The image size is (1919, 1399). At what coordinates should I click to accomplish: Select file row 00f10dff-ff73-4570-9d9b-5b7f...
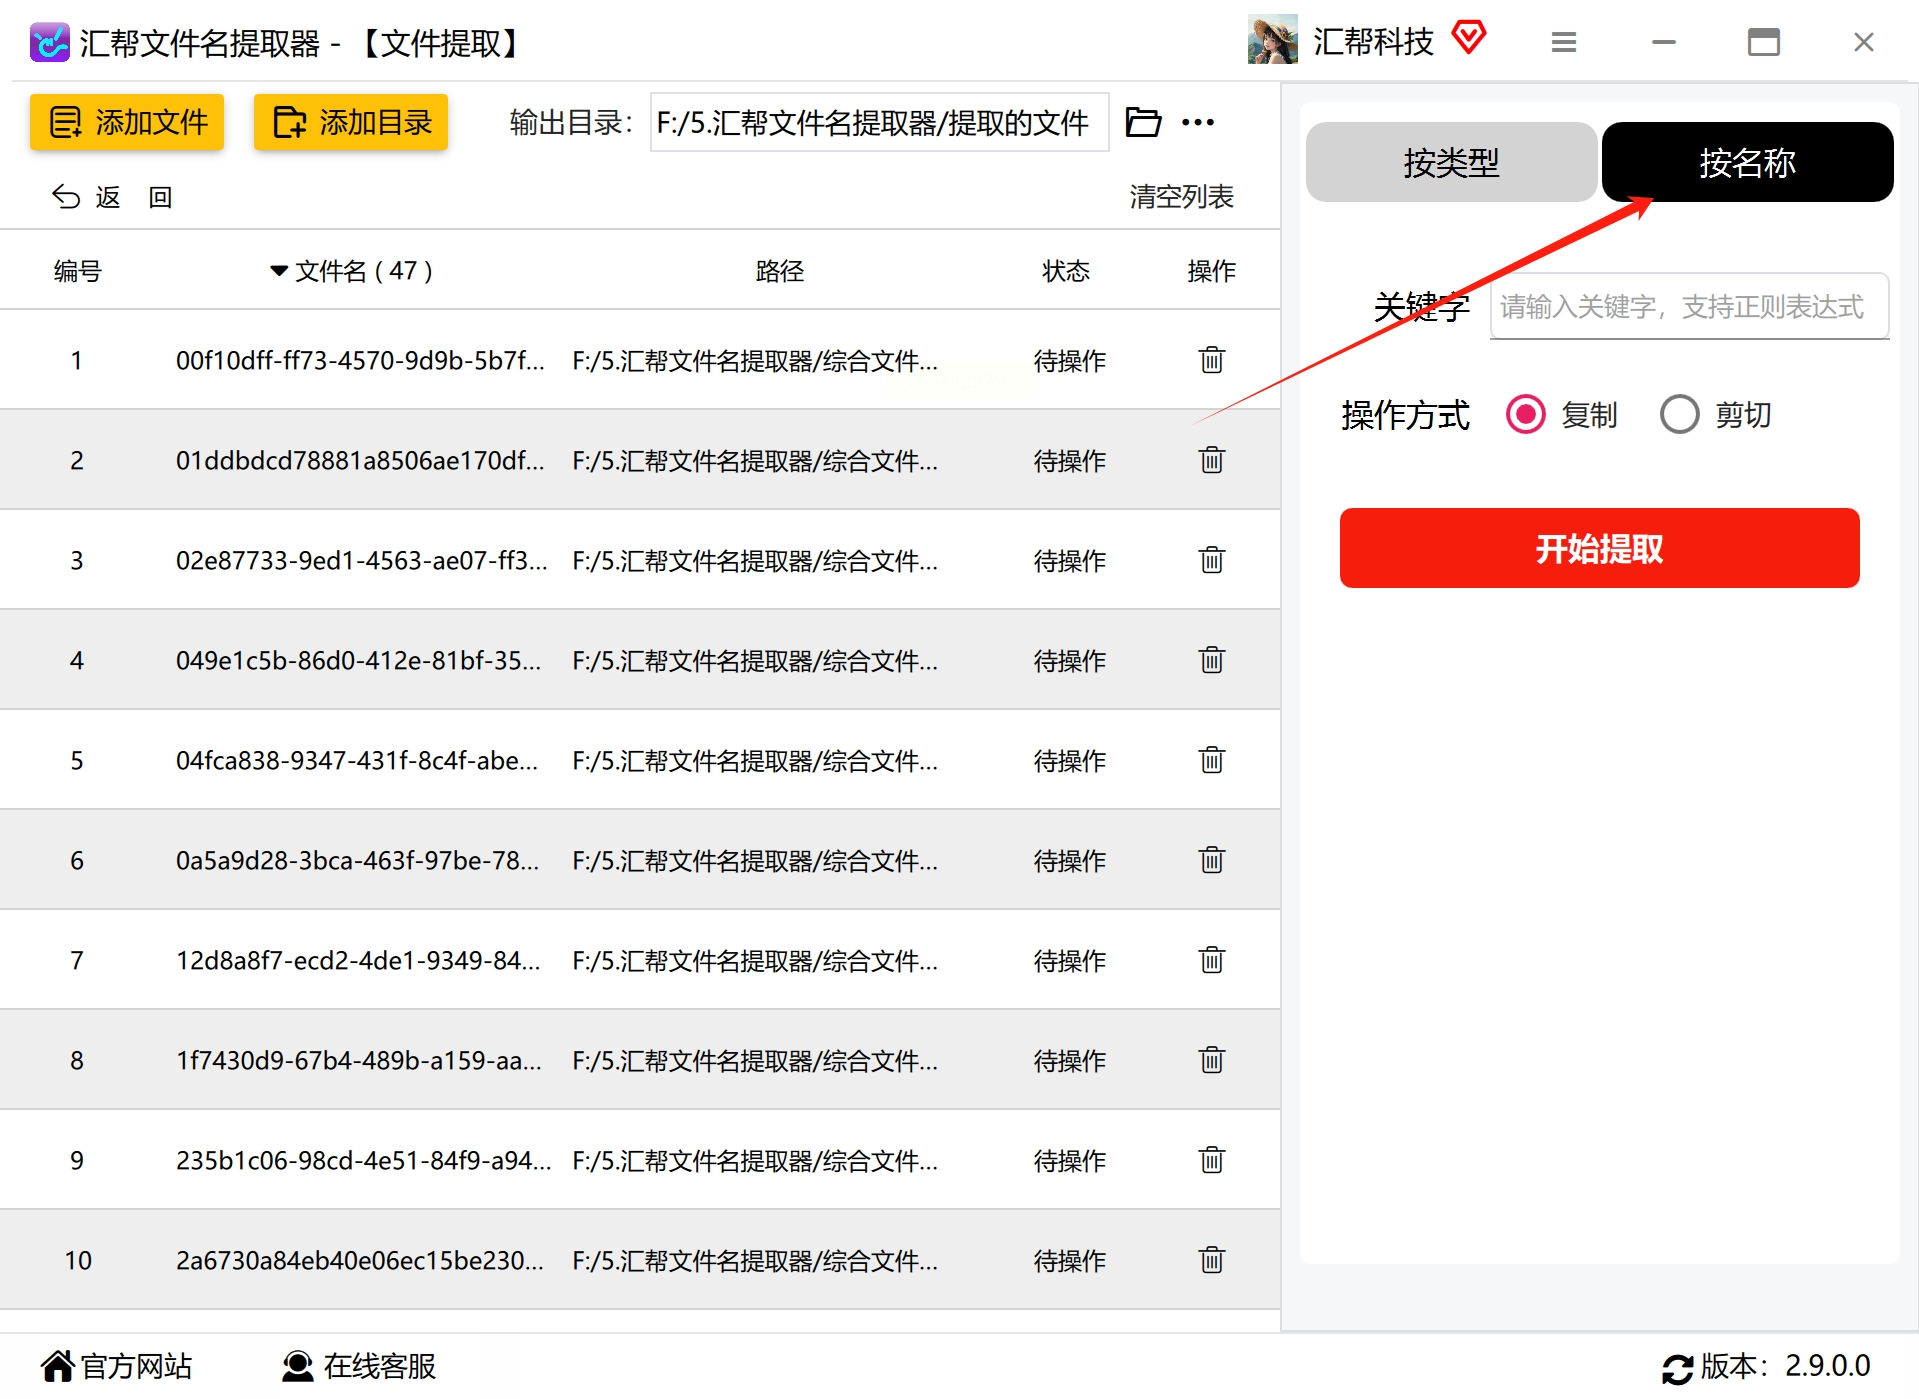[640, 360]
